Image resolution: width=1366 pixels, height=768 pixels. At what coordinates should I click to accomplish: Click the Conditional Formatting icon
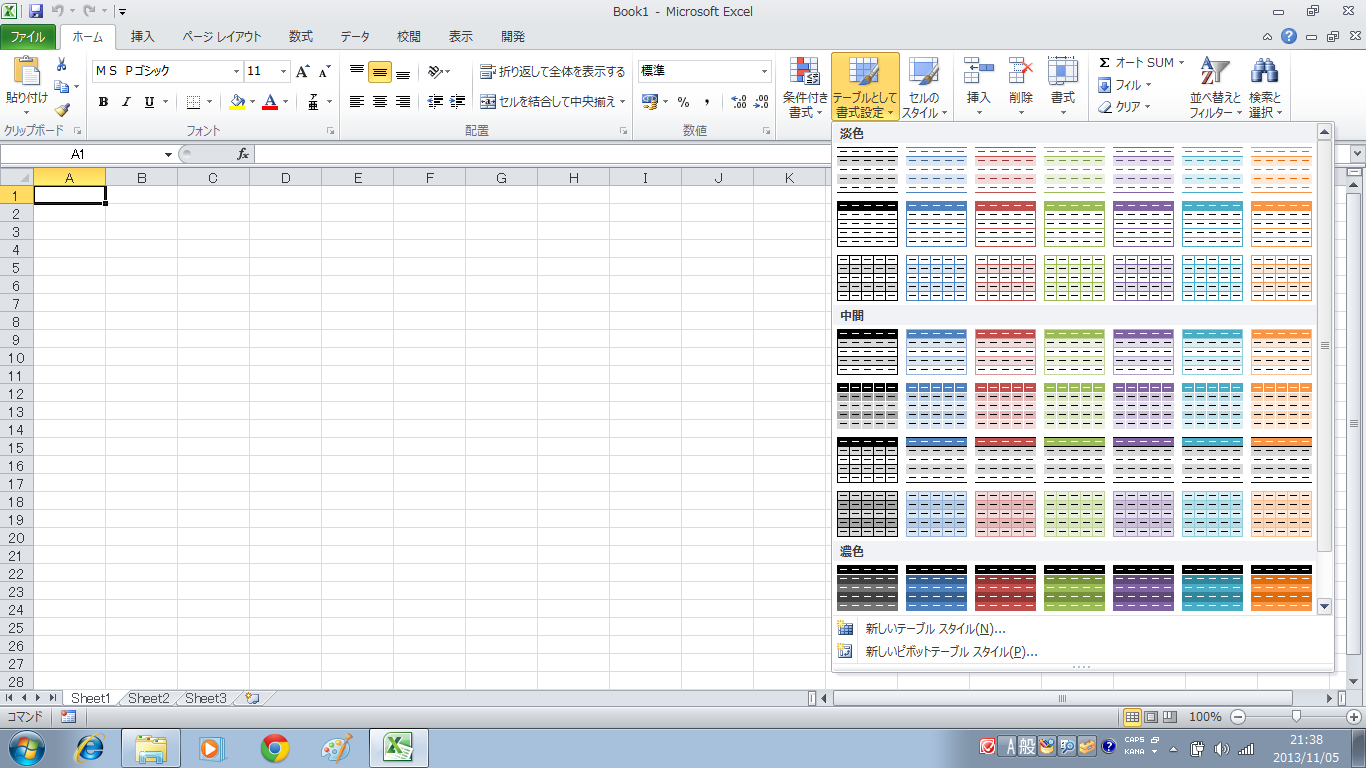pyautogui.click(x=805, y=73)
